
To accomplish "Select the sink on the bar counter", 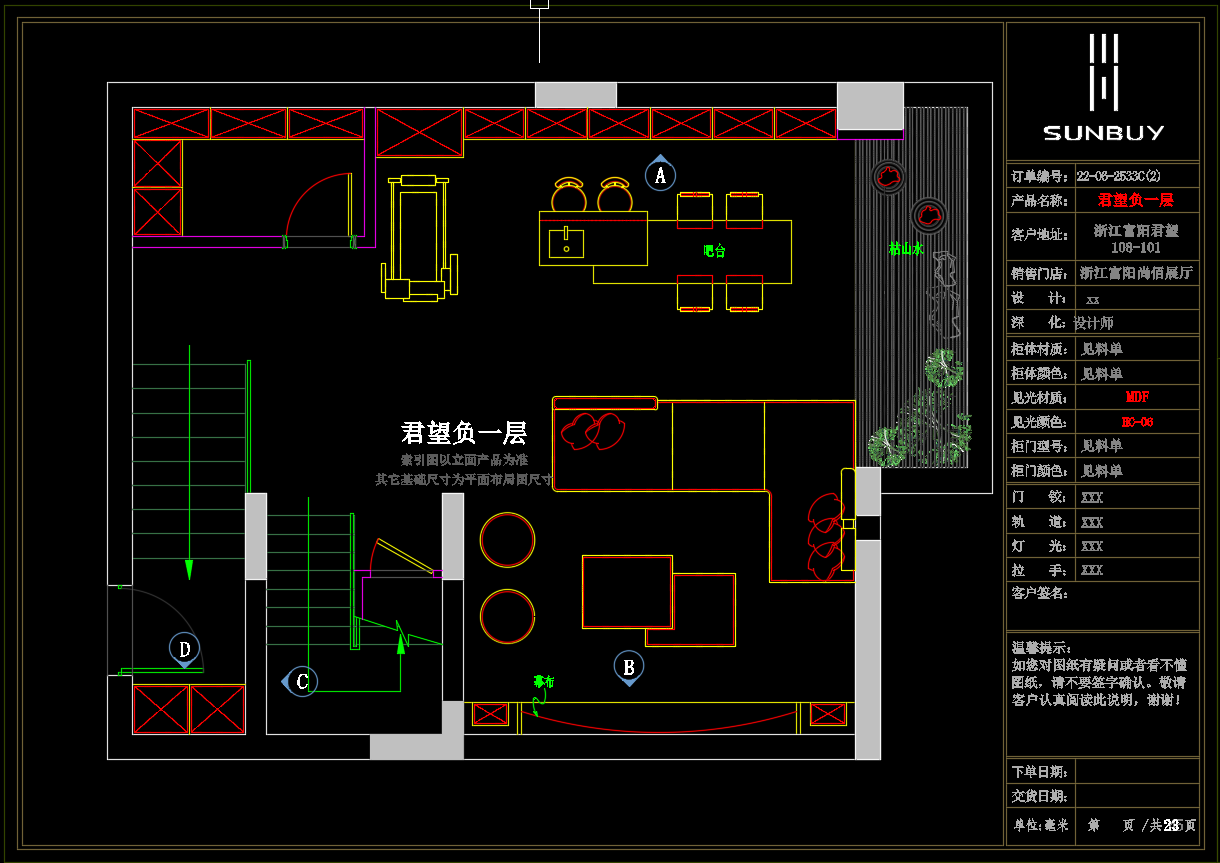I will point(566,243).
